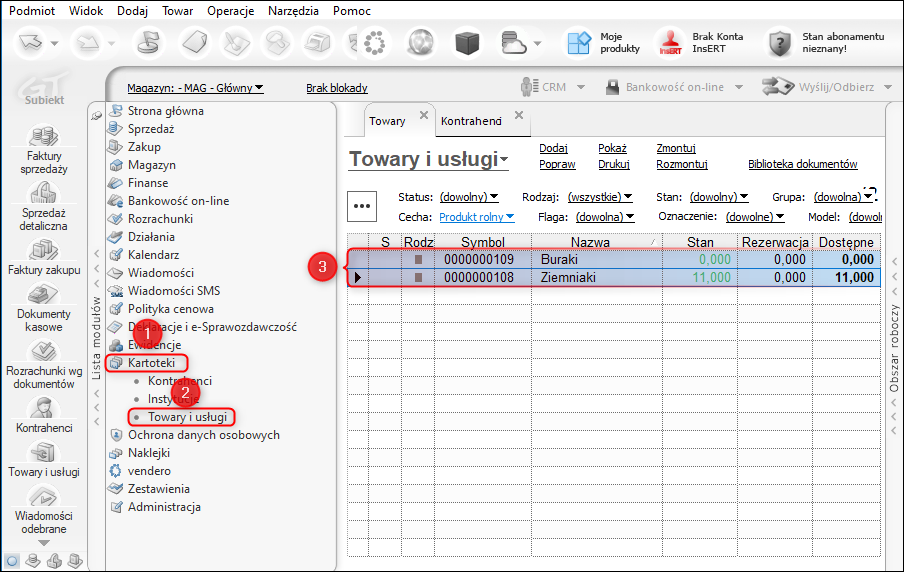Open the Grupa dowolna dropdown
Screen dimensions: 904x572
pos(843,197)
